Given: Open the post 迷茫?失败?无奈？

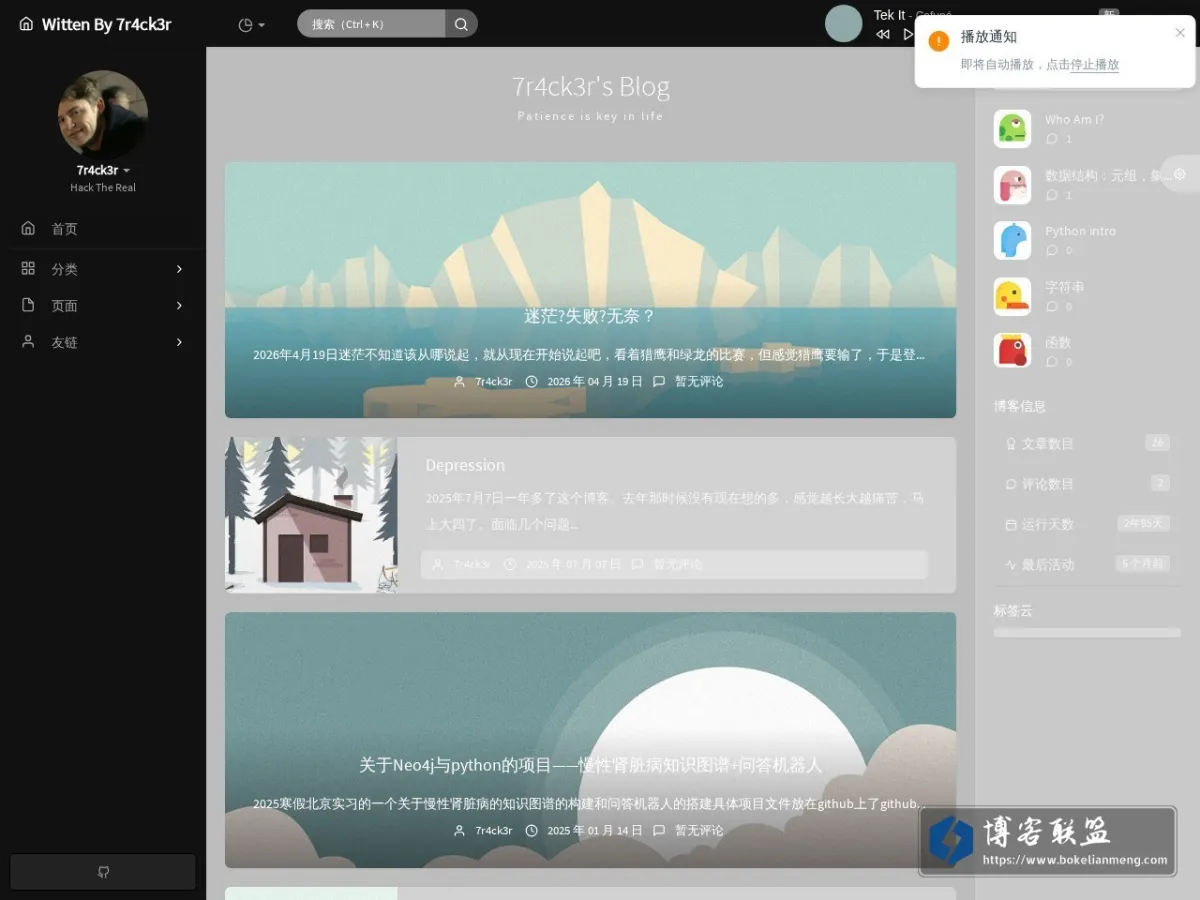Looking at the screenshot, I should pos(590,316).
